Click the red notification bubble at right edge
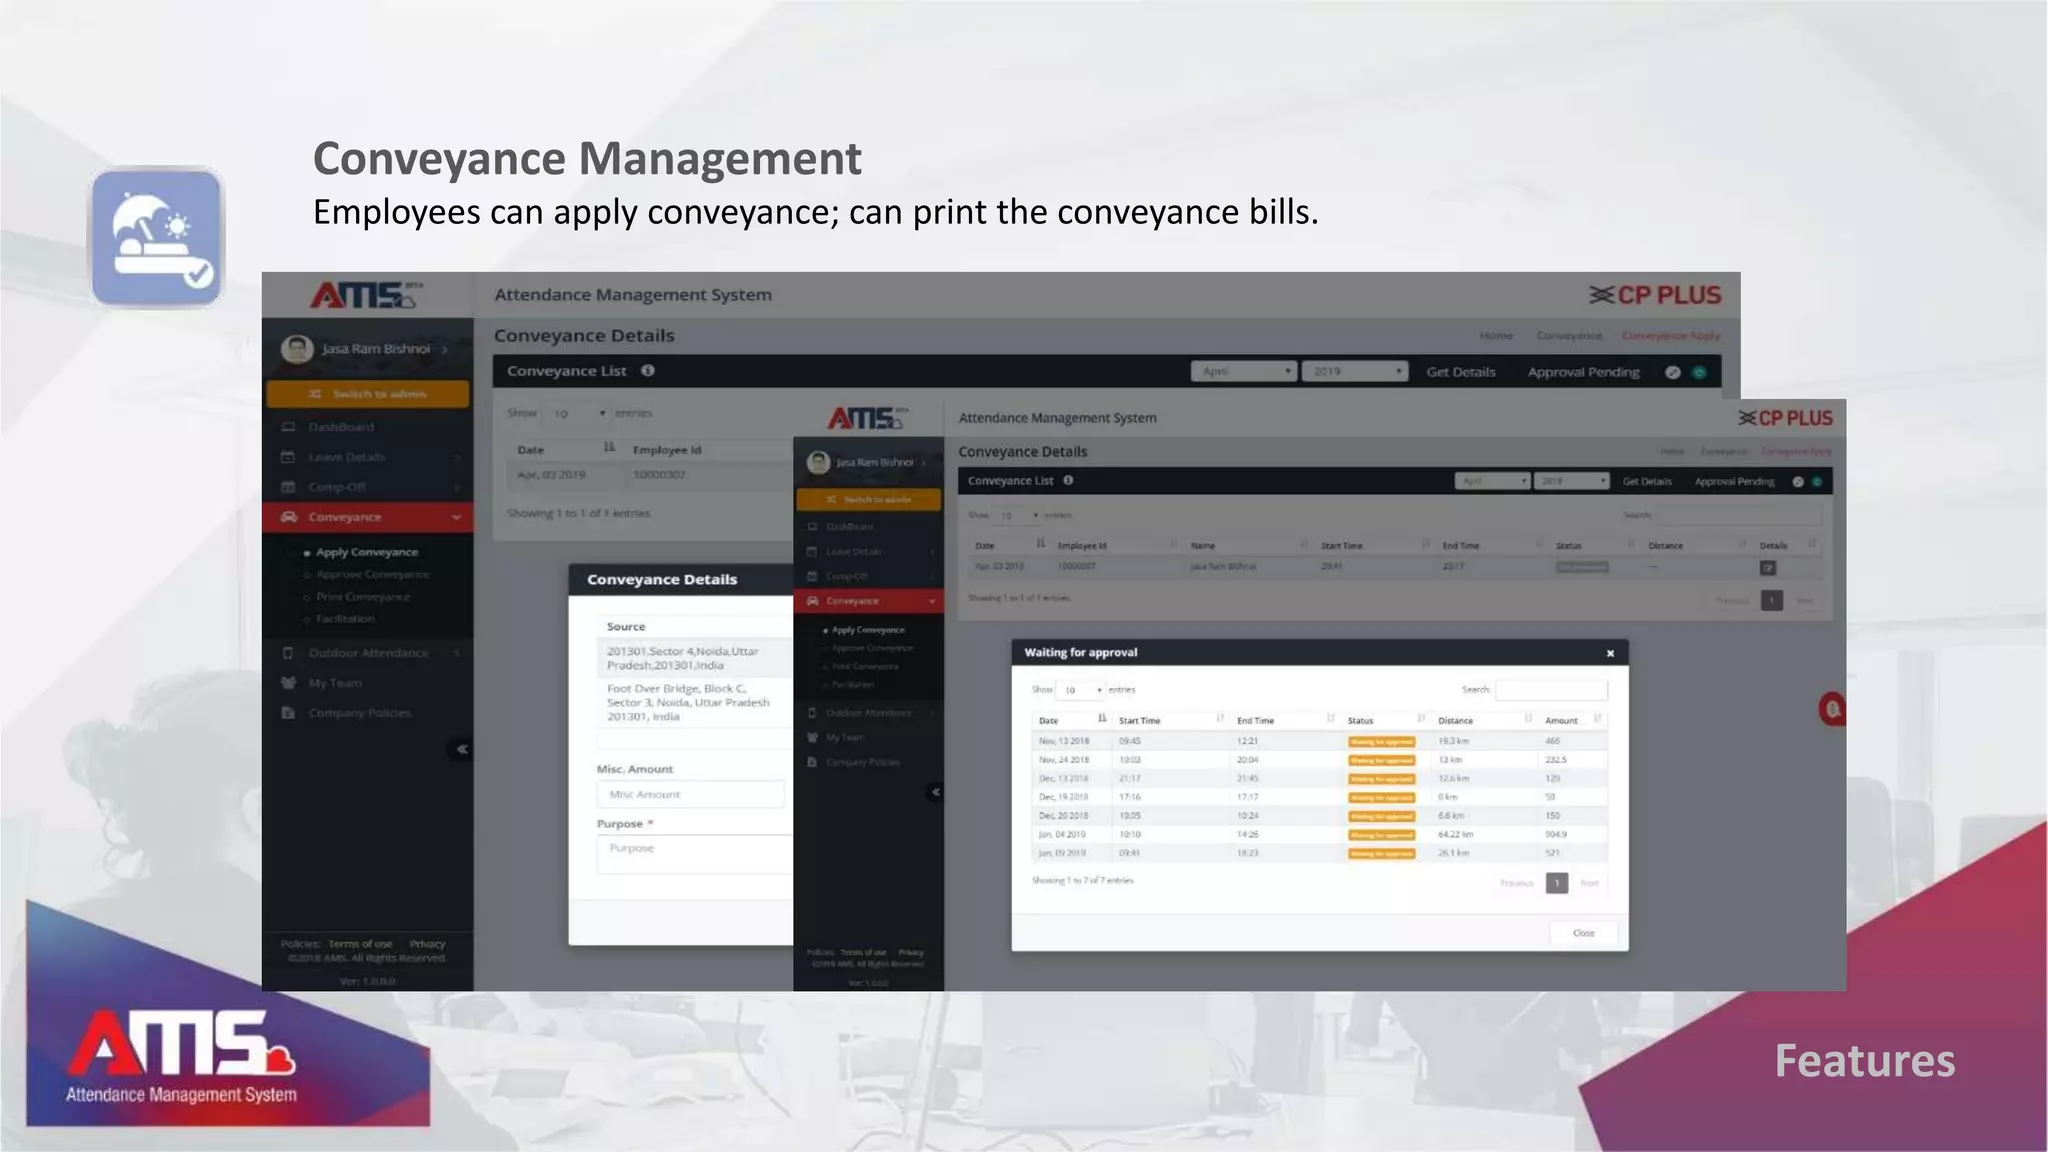Image resolution: width=2048 pixels, height=1152 pixels. (1832, 709)
